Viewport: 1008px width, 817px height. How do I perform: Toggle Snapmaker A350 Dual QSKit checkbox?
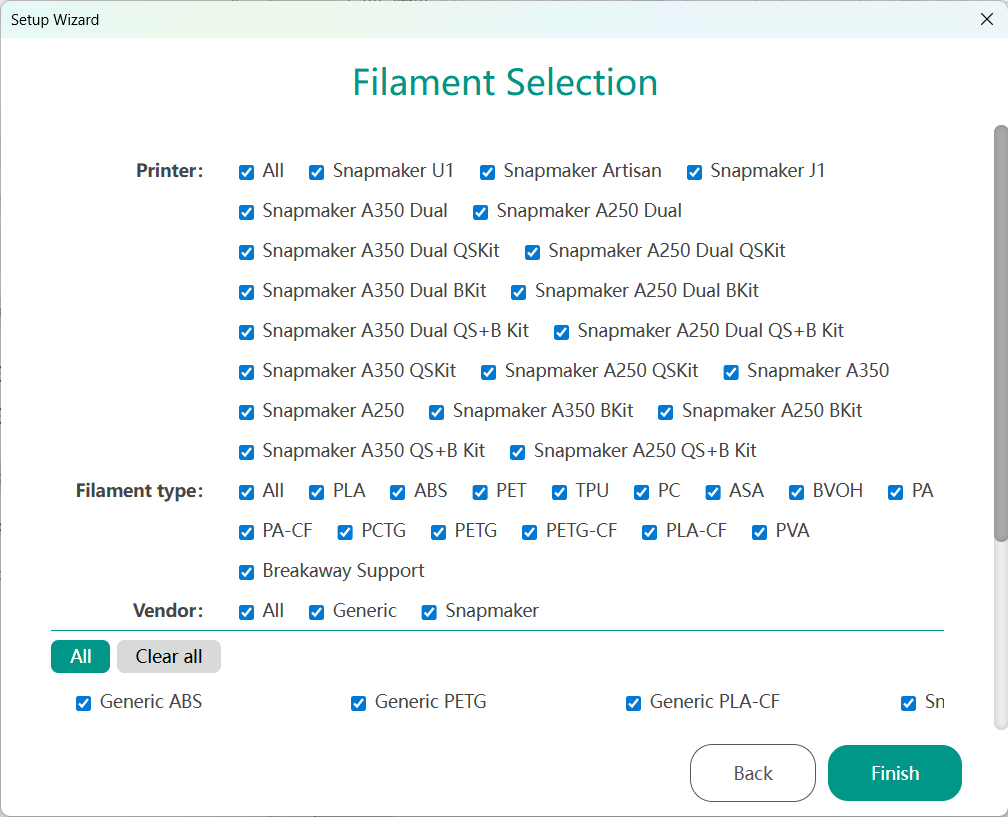tap(247, 252)
